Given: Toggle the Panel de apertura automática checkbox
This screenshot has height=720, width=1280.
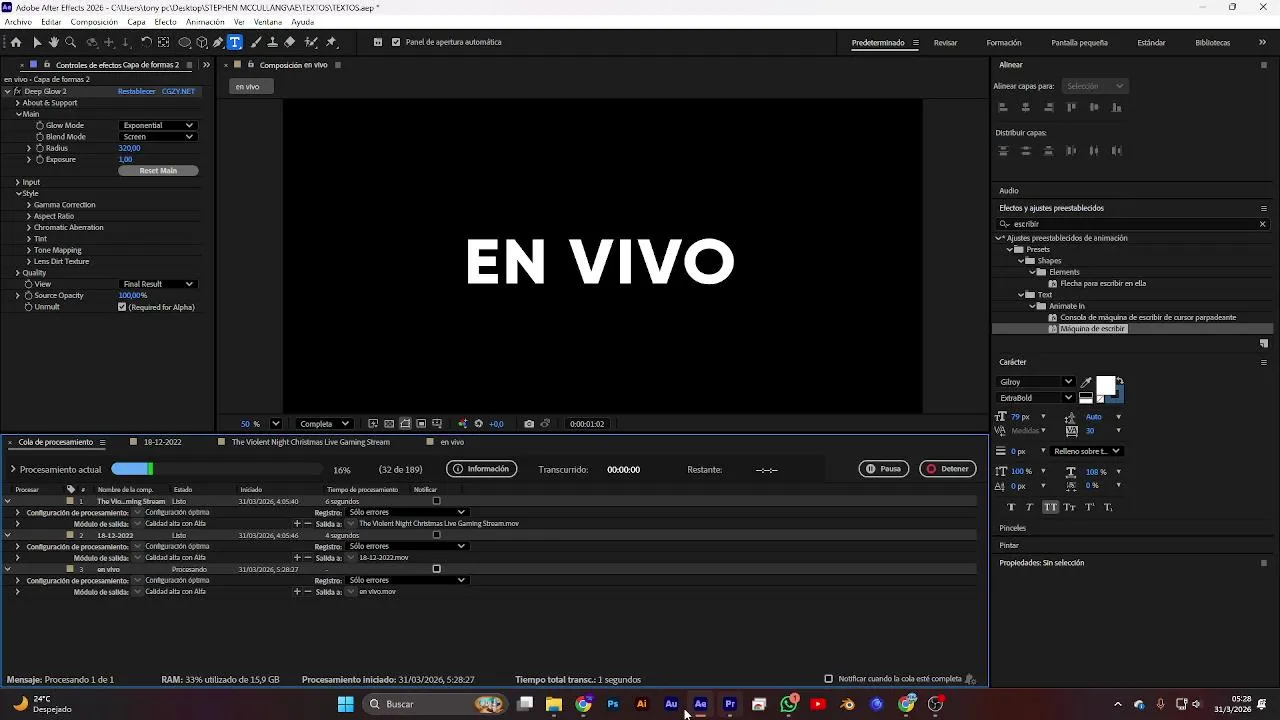Looking at the screenshot, I should pyautogui.click(x=396, y=42).
